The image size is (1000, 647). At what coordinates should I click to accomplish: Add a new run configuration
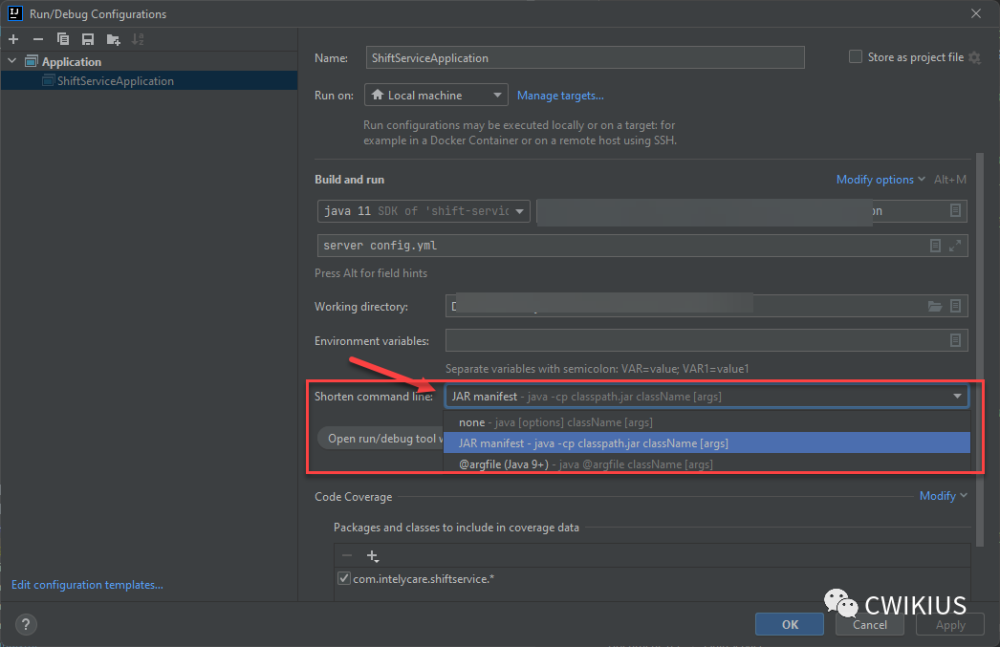[x=13, y=39]
